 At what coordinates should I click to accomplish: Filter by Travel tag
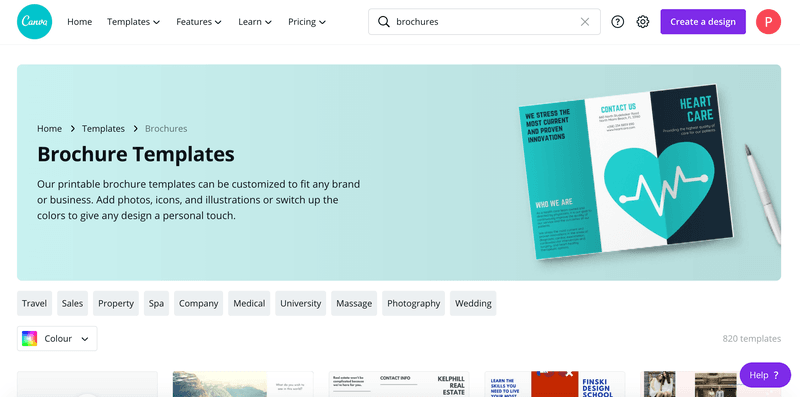tap(35, 303)
